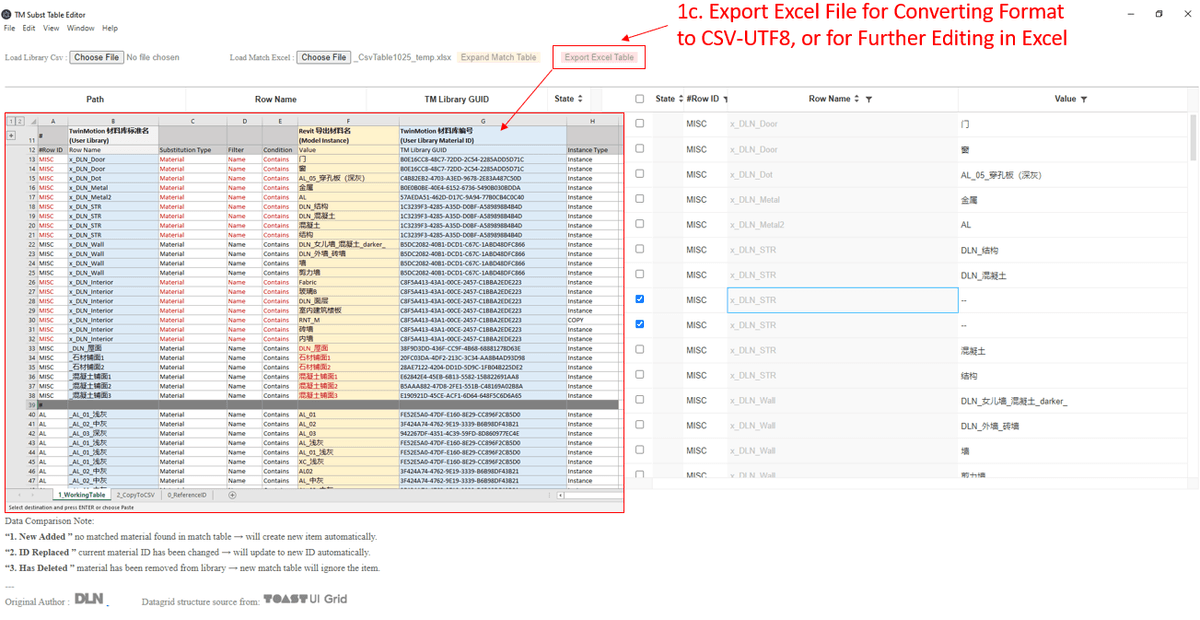
Task: Click Excel cell 'Substitution Type' header
Action: coord(192,150)
